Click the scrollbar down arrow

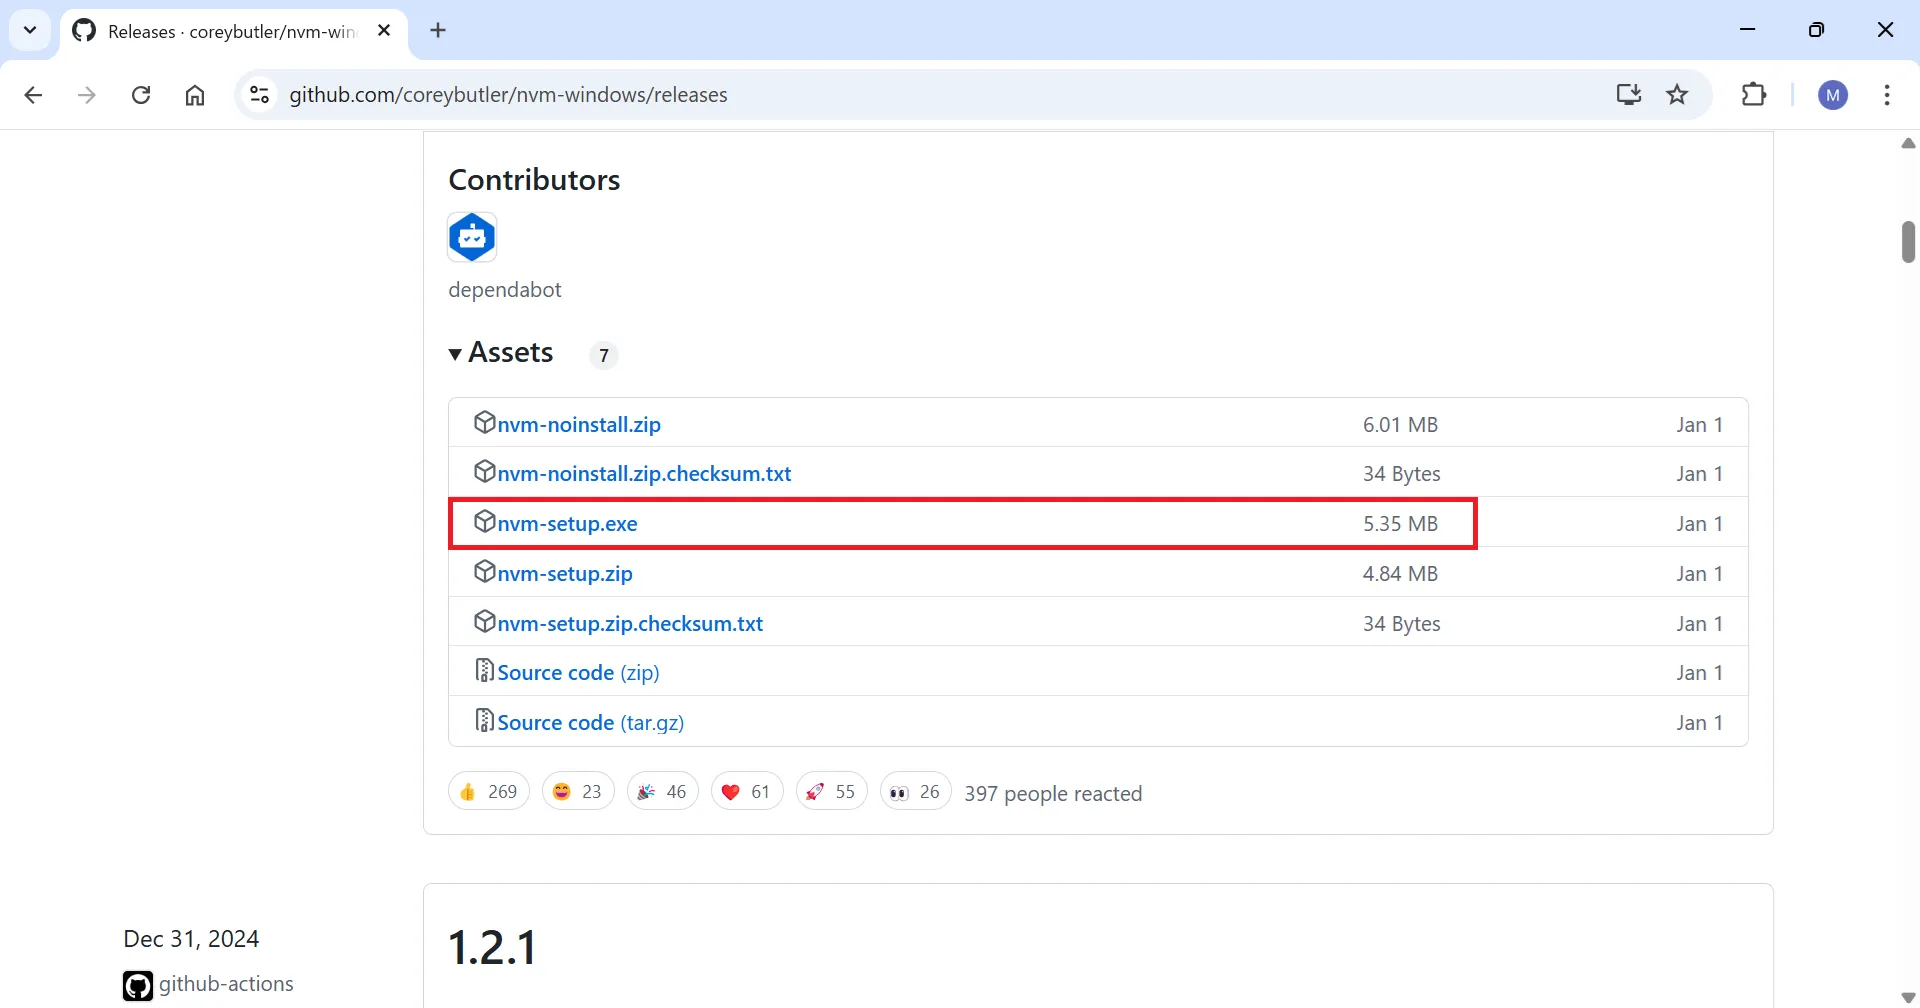pyautogui.click(x=1908, y=997)
